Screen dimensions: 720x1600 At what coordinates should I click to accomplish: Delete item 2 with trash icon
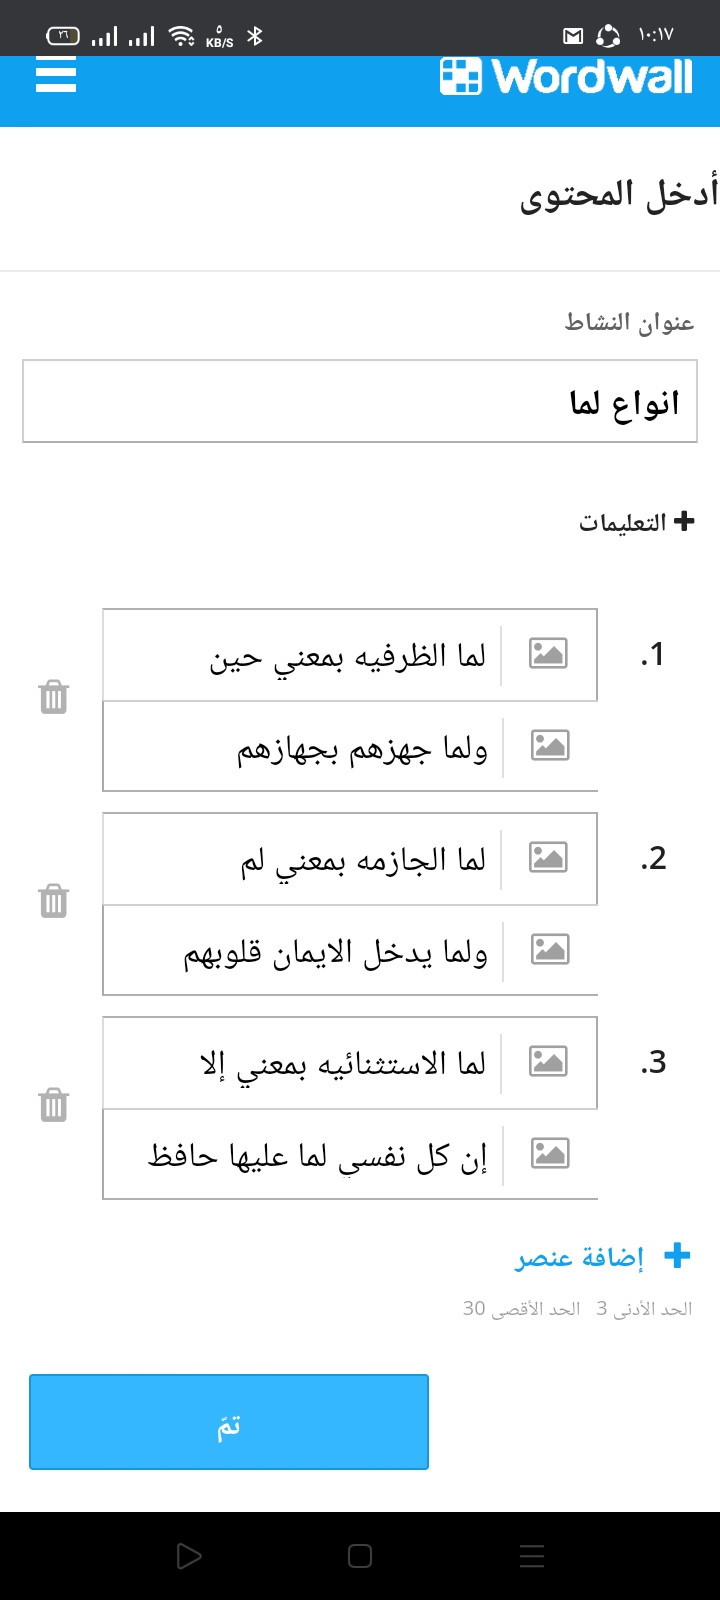(54, 901)
